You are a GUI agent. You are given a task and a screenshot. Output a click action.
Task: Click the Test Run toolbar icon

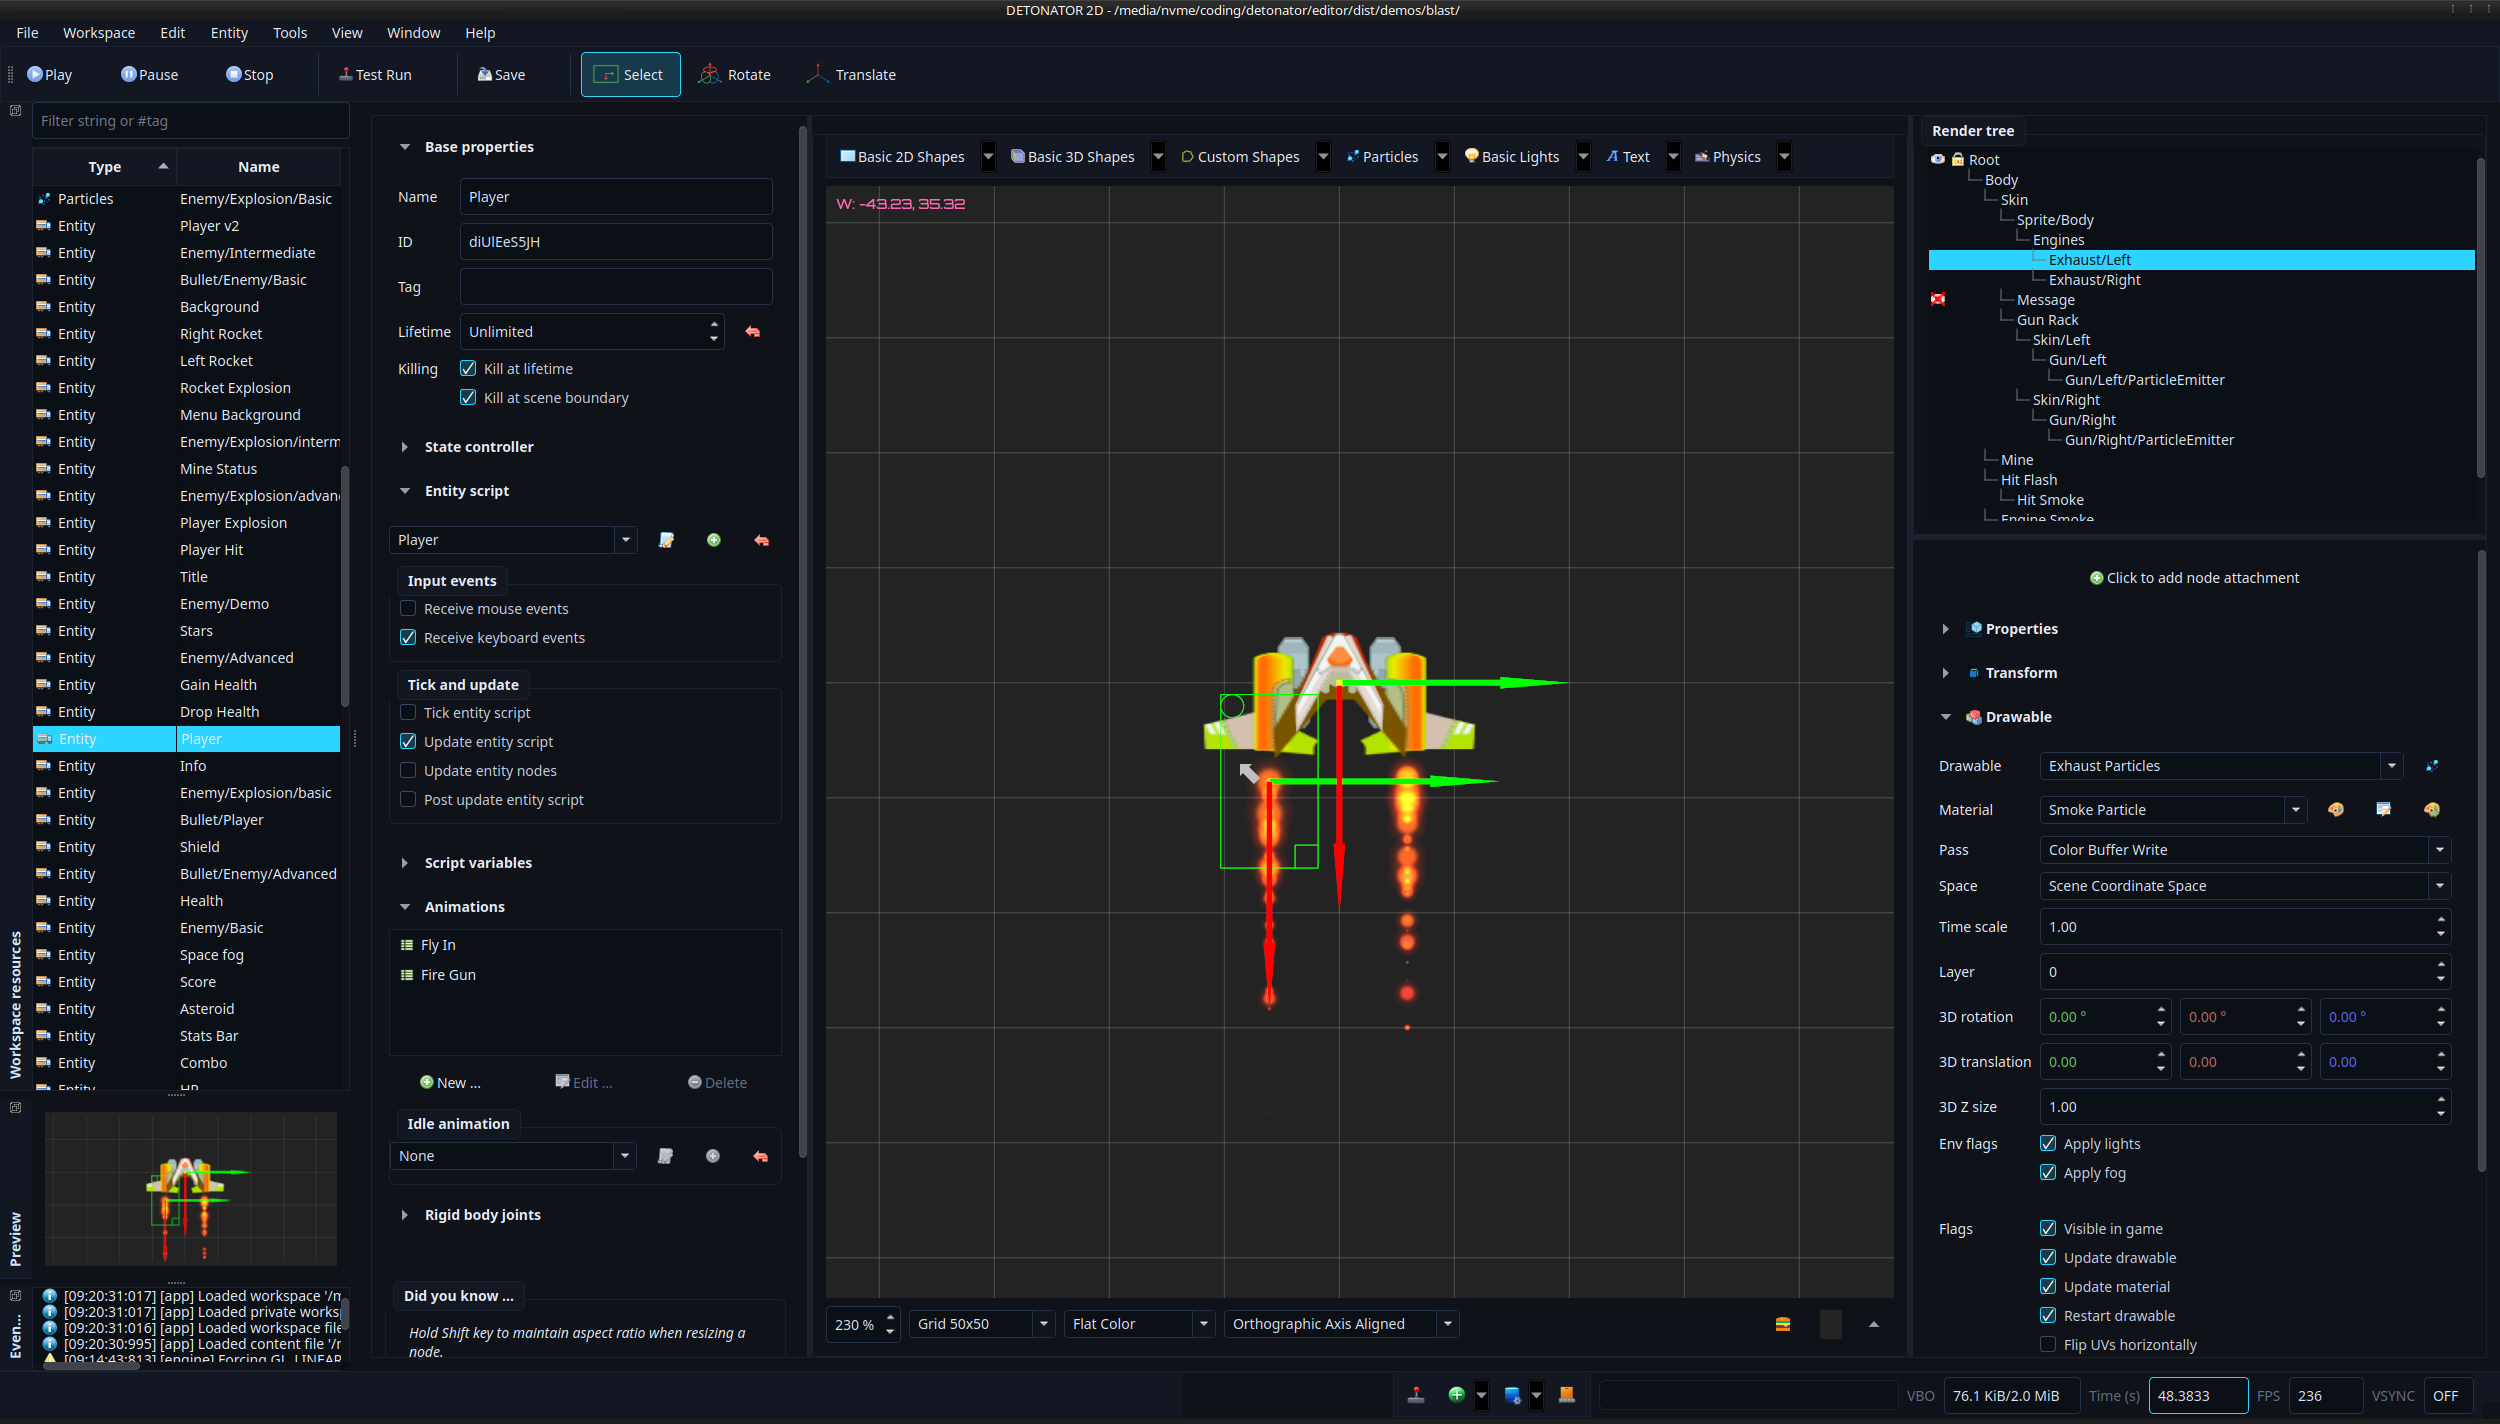346,75
